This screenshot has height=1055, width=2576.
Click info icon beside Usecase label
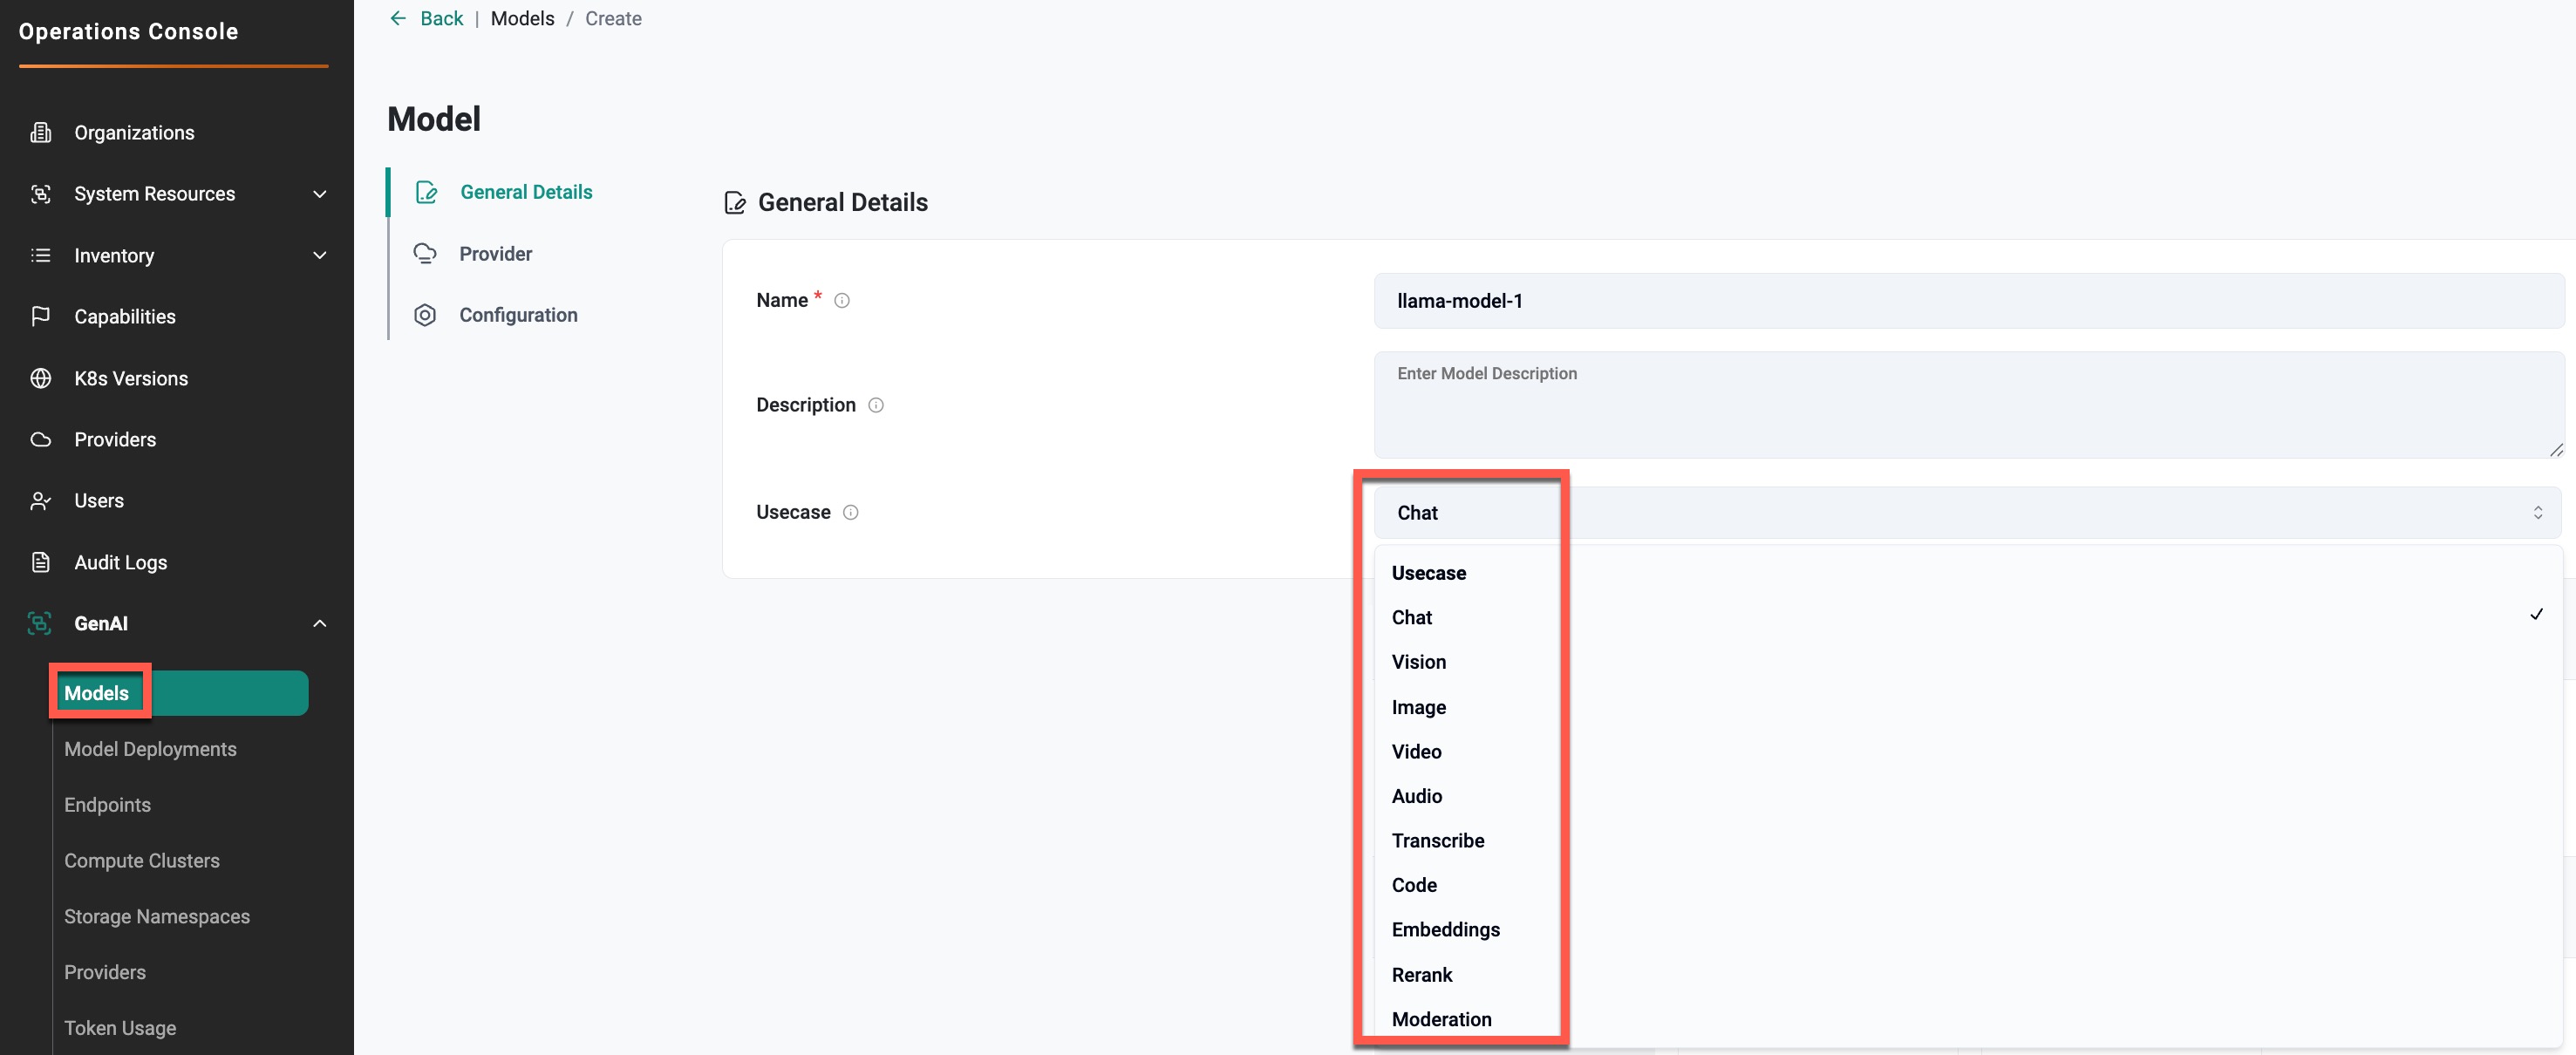pyautogui.click(x=850, y=513)
